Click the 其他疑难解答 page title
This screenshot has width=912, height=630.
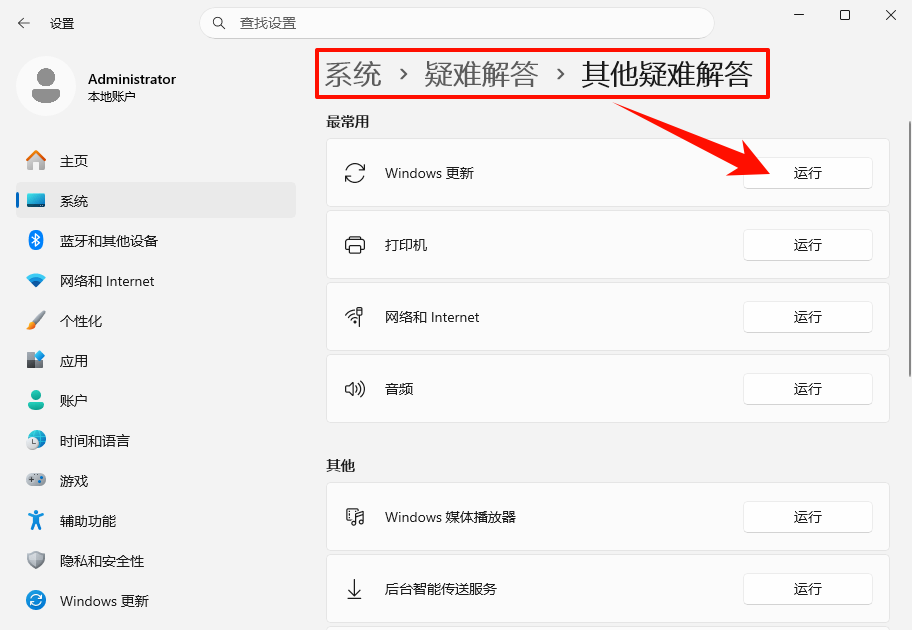[x=667, y=74]
